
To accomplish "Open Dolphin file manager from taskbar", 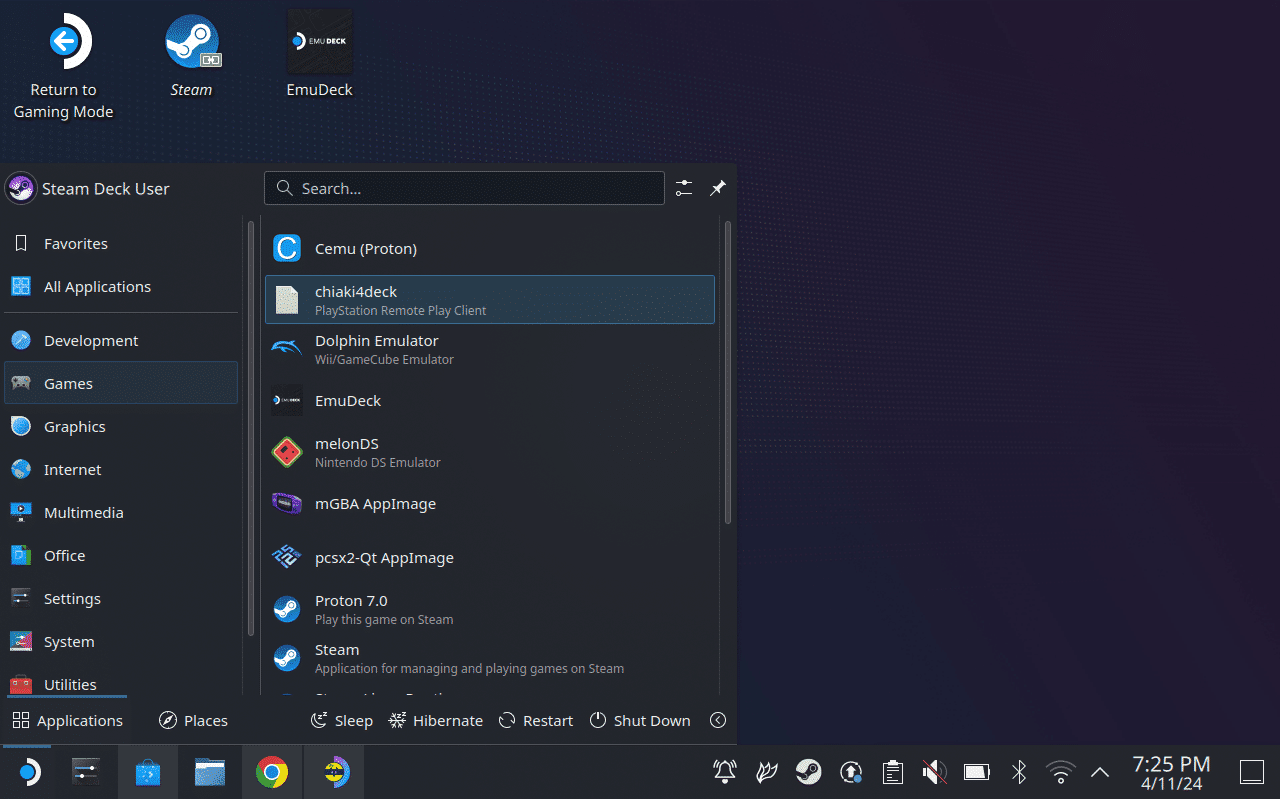I will coord(210,772).
